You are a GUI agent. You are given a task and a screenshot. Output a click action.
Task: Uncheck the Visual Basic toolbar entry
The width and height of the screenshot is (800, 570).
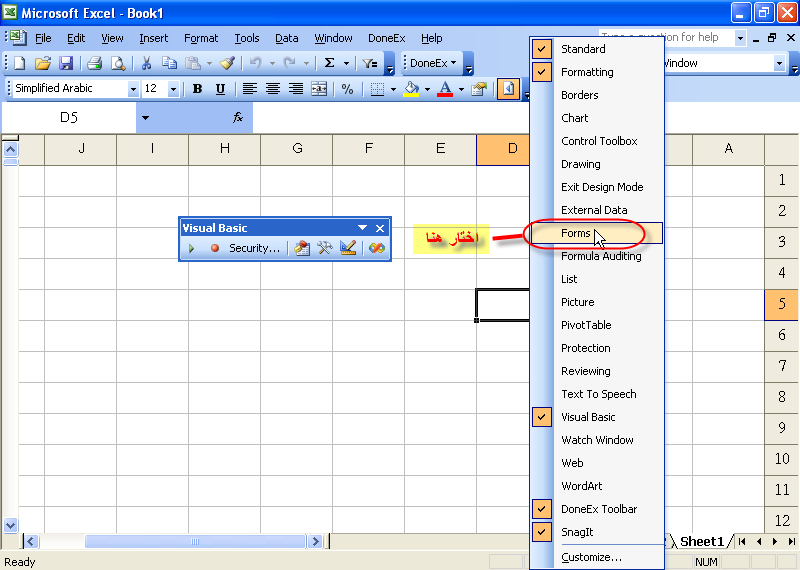tap(597, 417)
